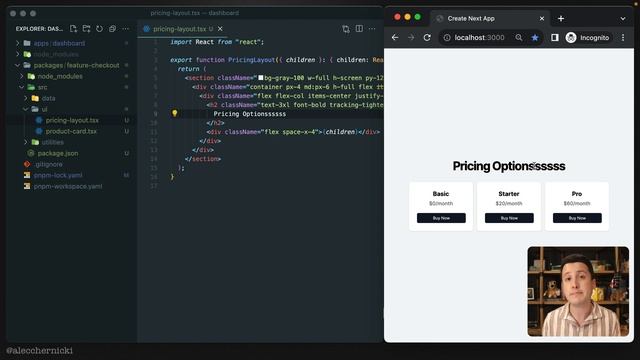
Task: Close the pricing-layout.tsx editor tab
Action: (x=220, y=29)
